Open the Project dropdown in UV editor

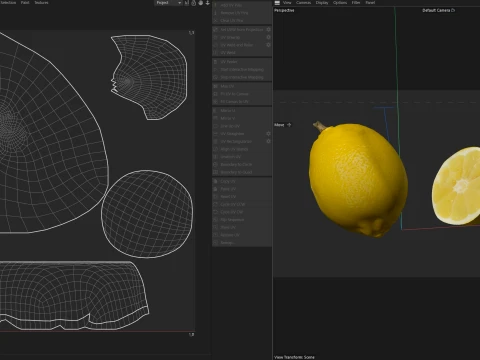tap(168, 3)
